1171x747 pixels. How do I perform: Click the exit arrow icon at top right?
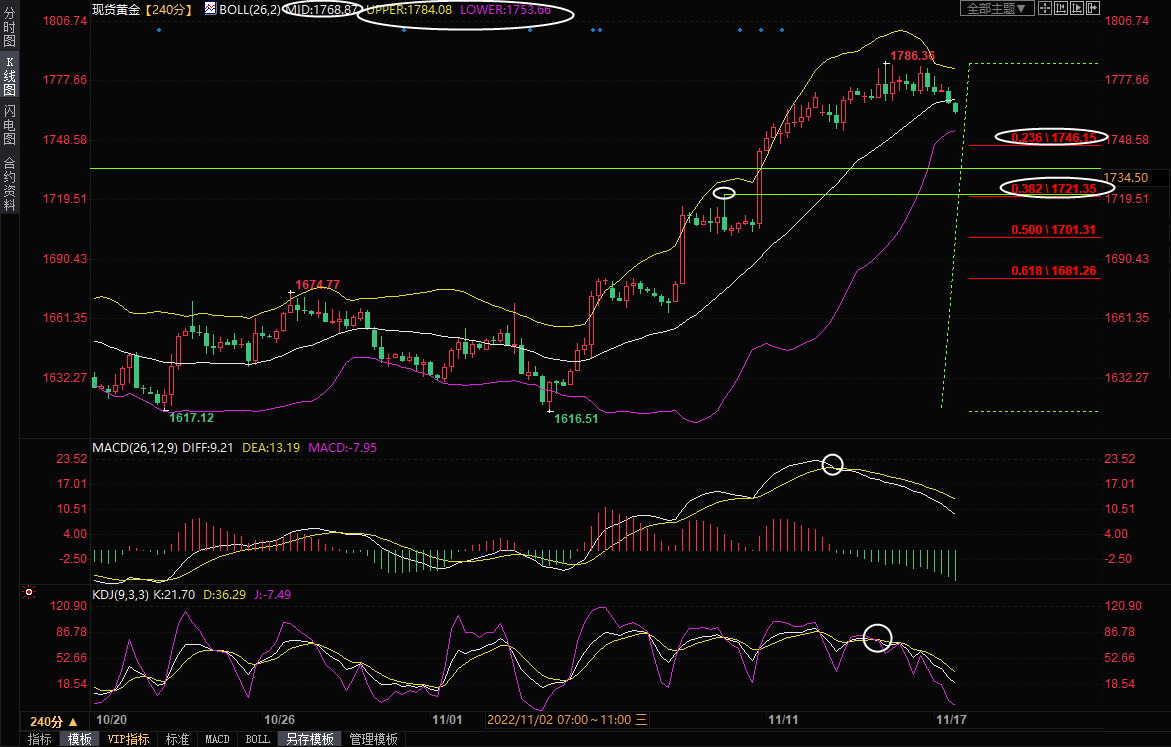1093,8
